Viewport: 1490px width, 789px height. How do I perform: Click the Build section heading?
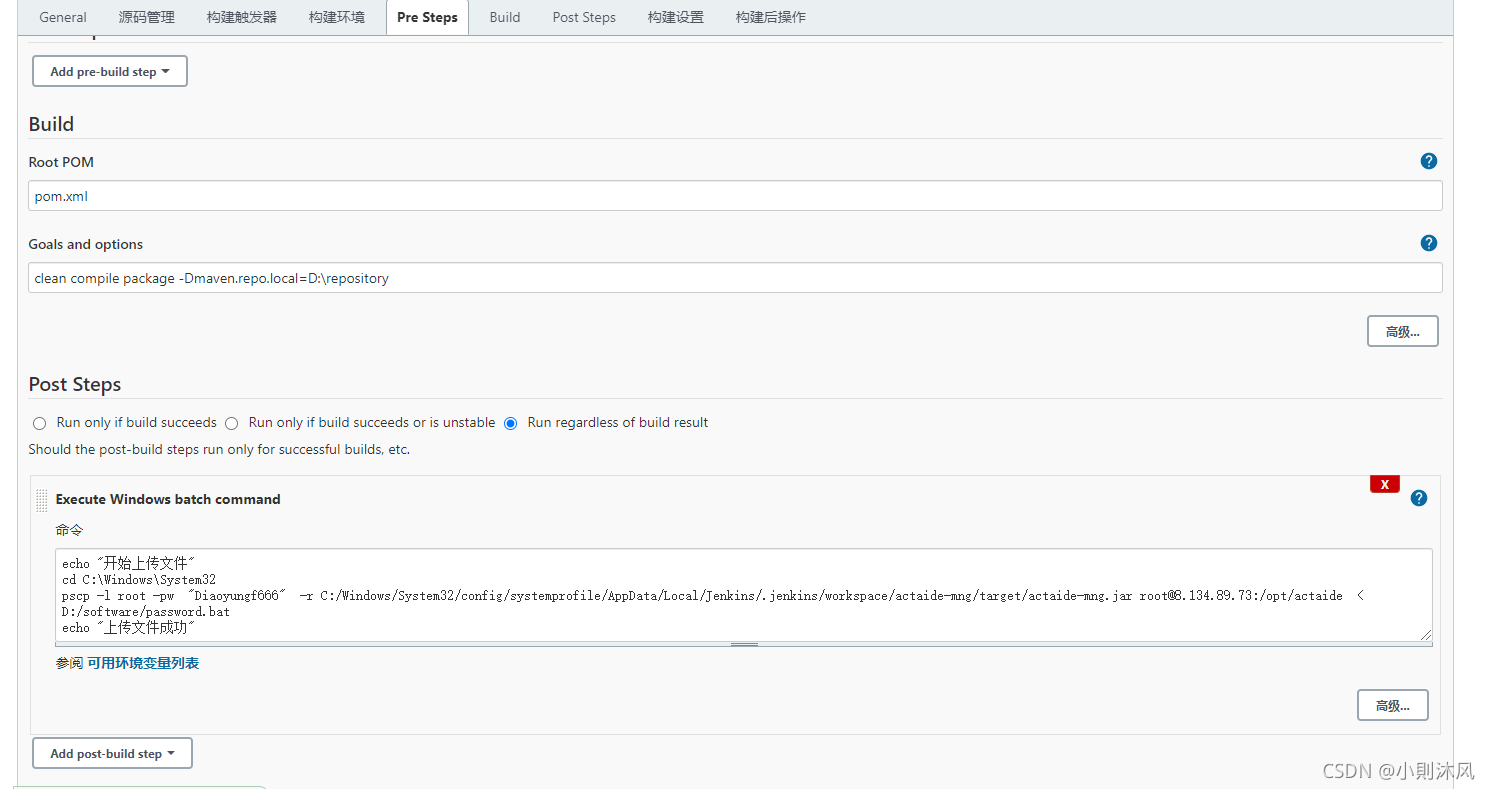pyautogui.click(x=51, y=124)
